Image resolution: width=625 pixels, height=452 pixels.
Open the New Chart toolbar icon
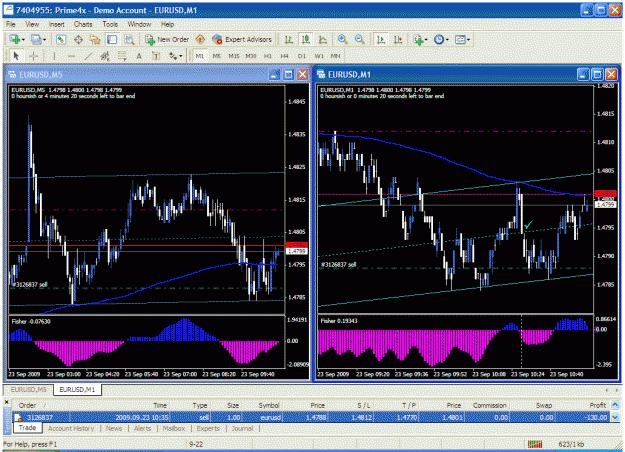tap(15, 39)
